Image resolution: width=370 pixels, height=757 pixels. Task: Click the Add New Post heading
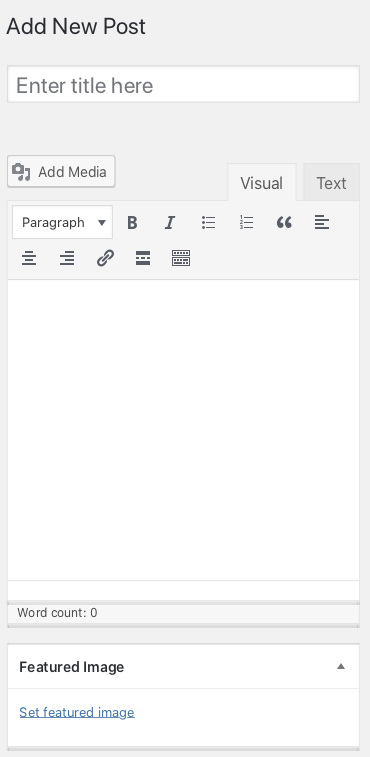coord(76,26)
